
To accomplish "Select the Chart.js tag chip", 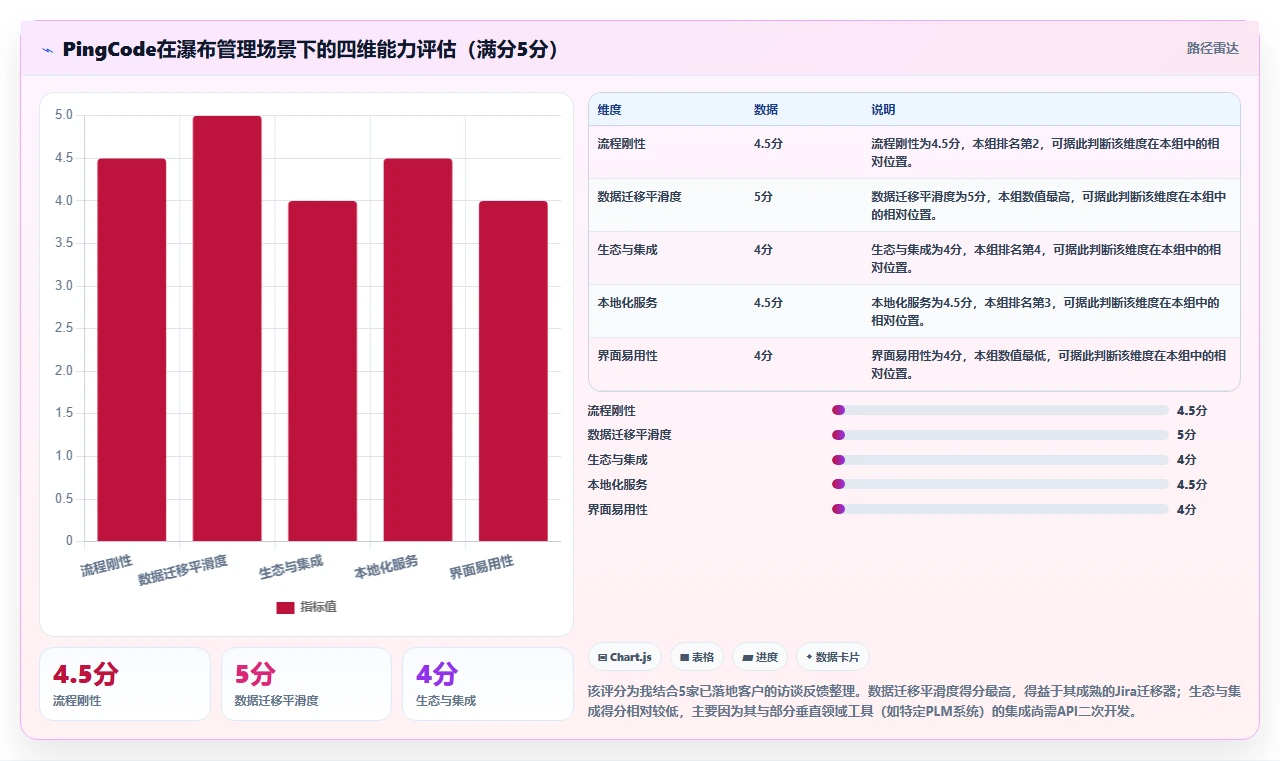I will point(624,657).
